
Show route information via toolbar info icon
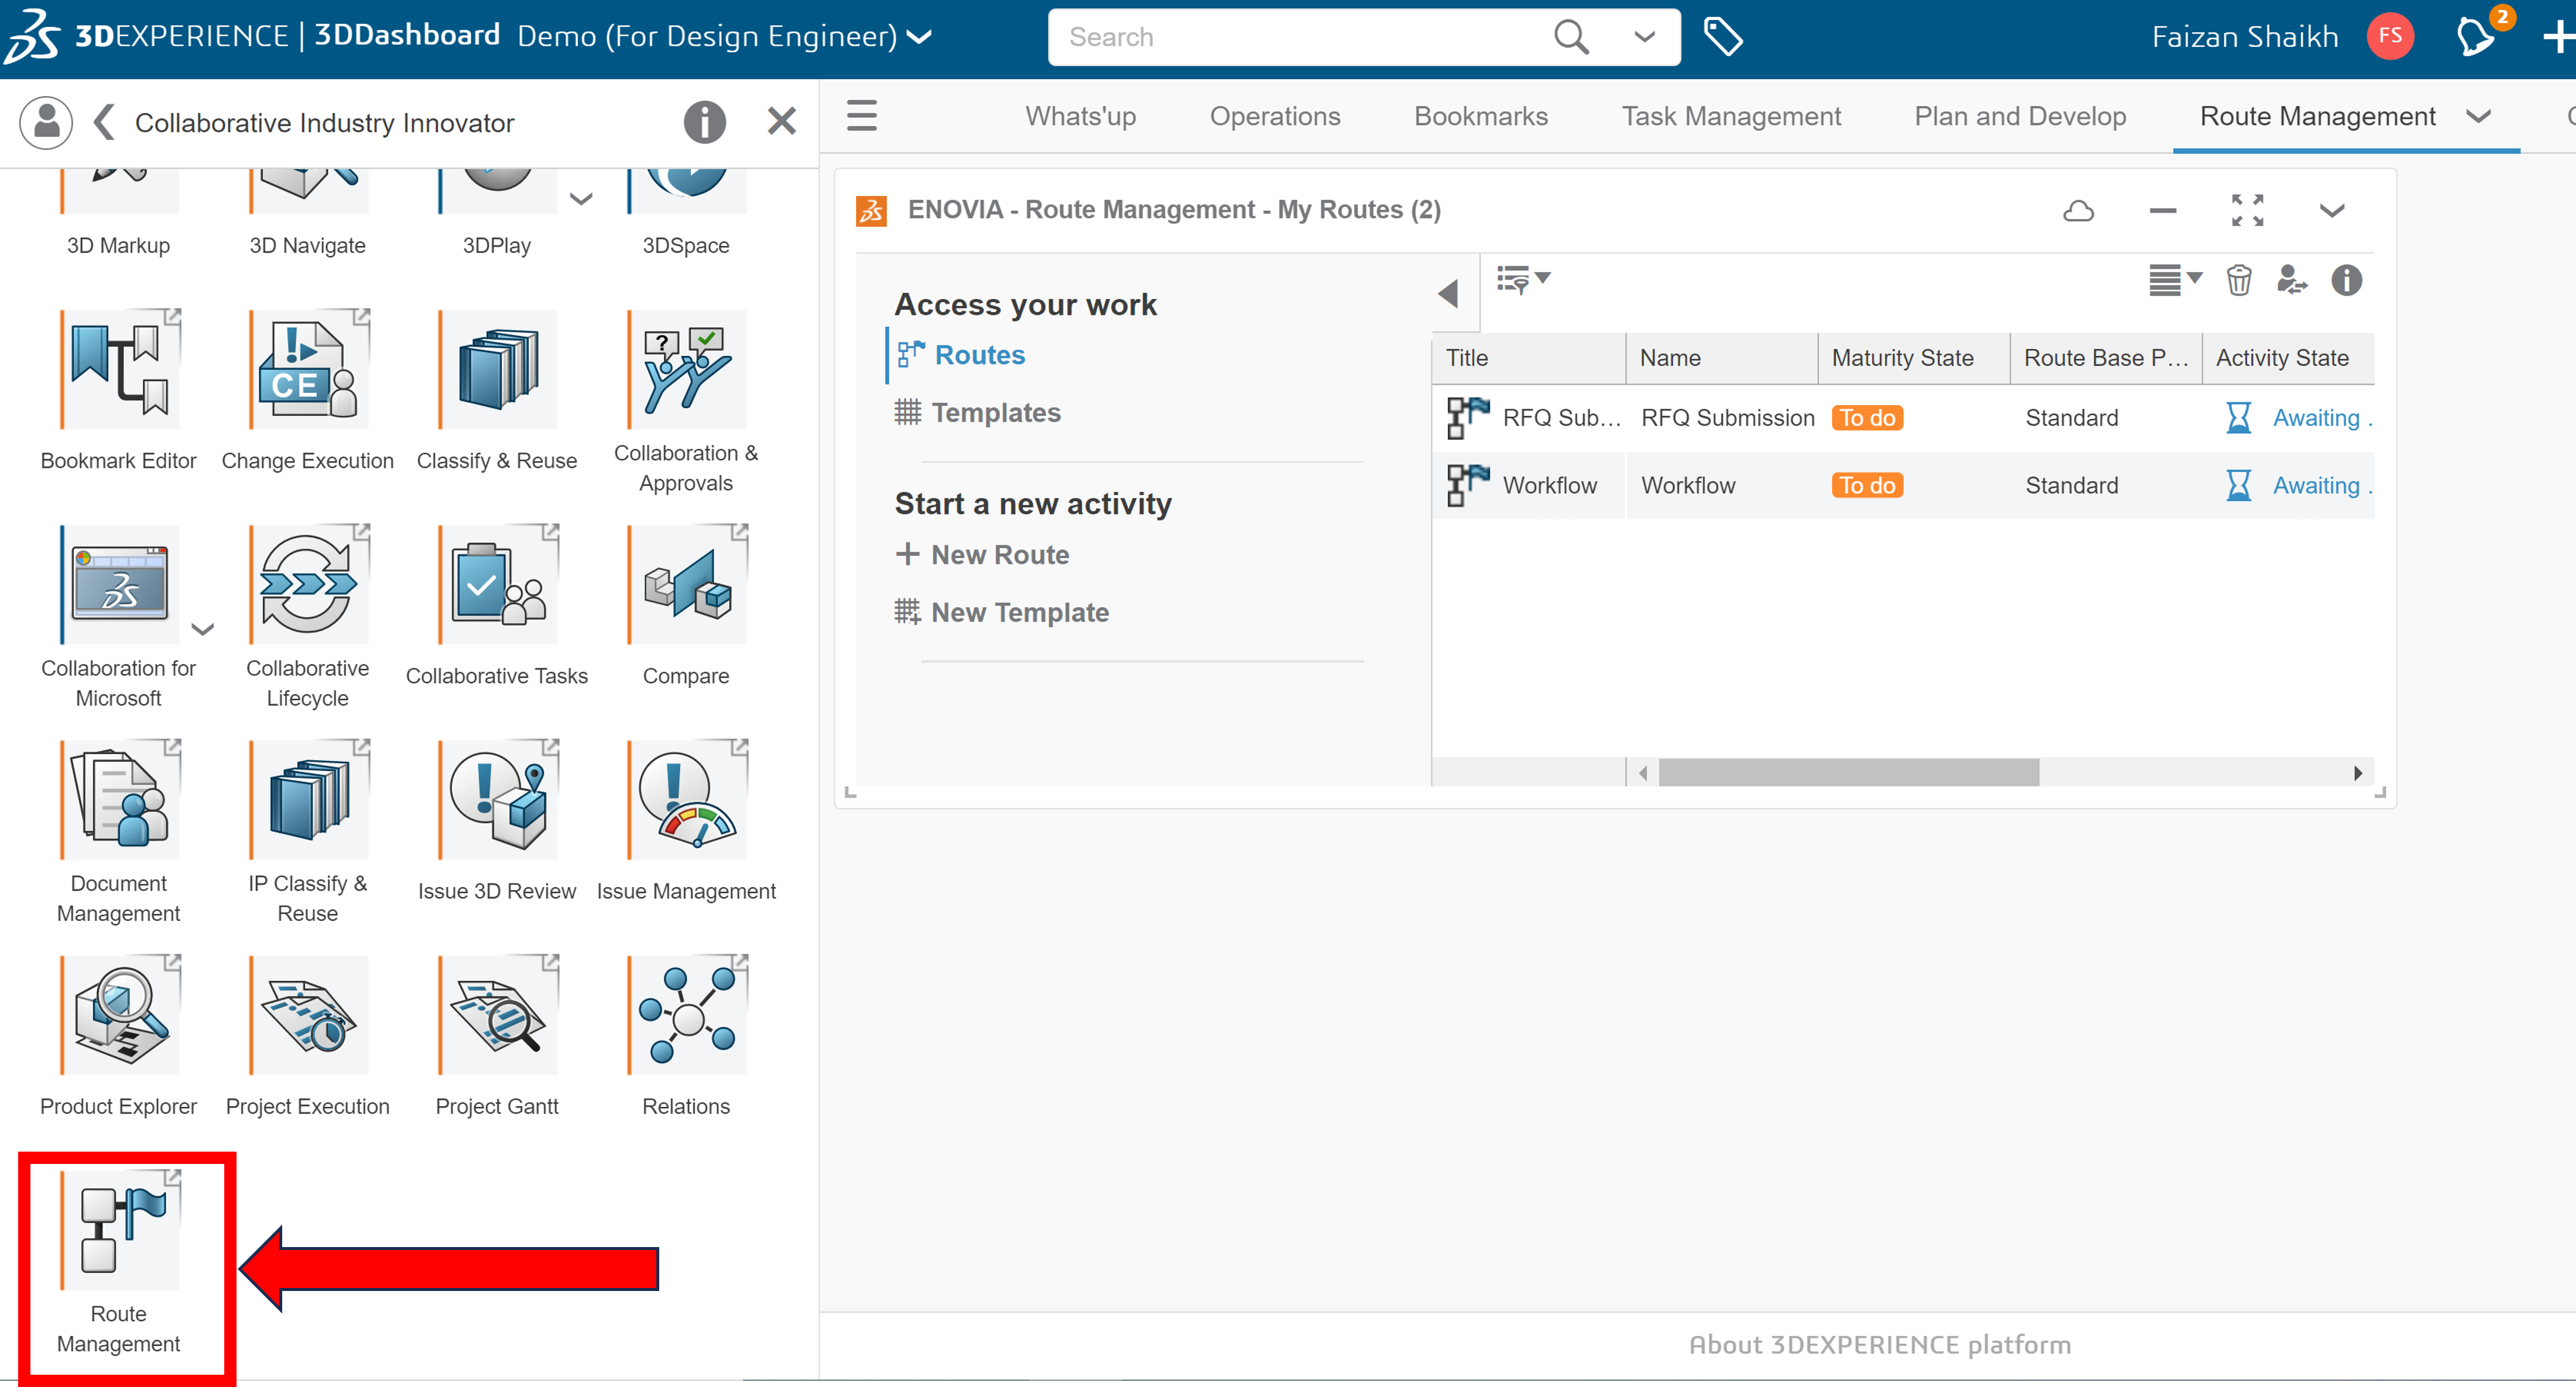(2346, 280)
